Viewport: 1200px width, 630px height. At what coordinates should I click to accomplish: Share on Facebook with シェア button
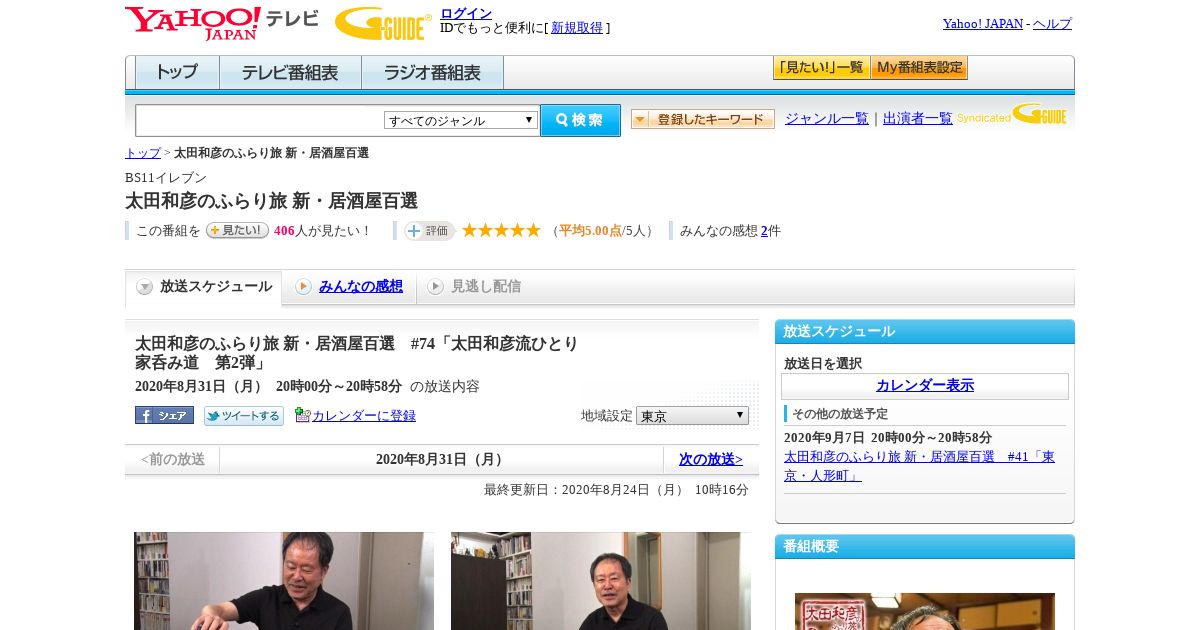coord(164,415)
